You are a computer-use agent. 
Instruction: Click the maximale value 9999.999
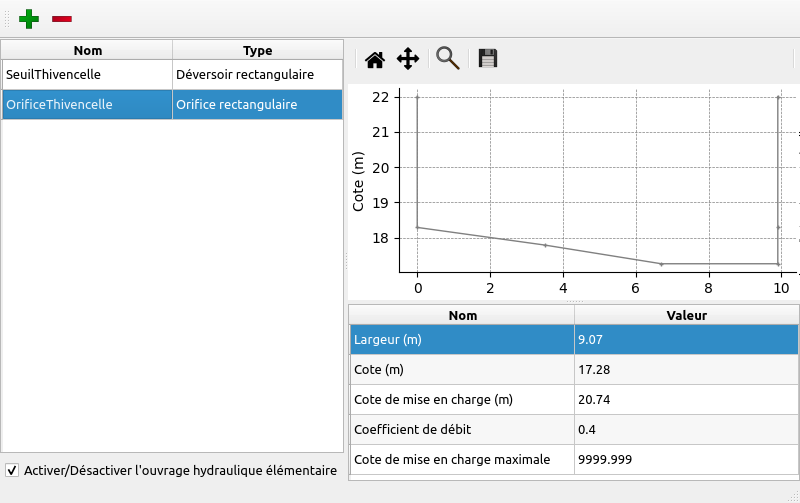686,460
